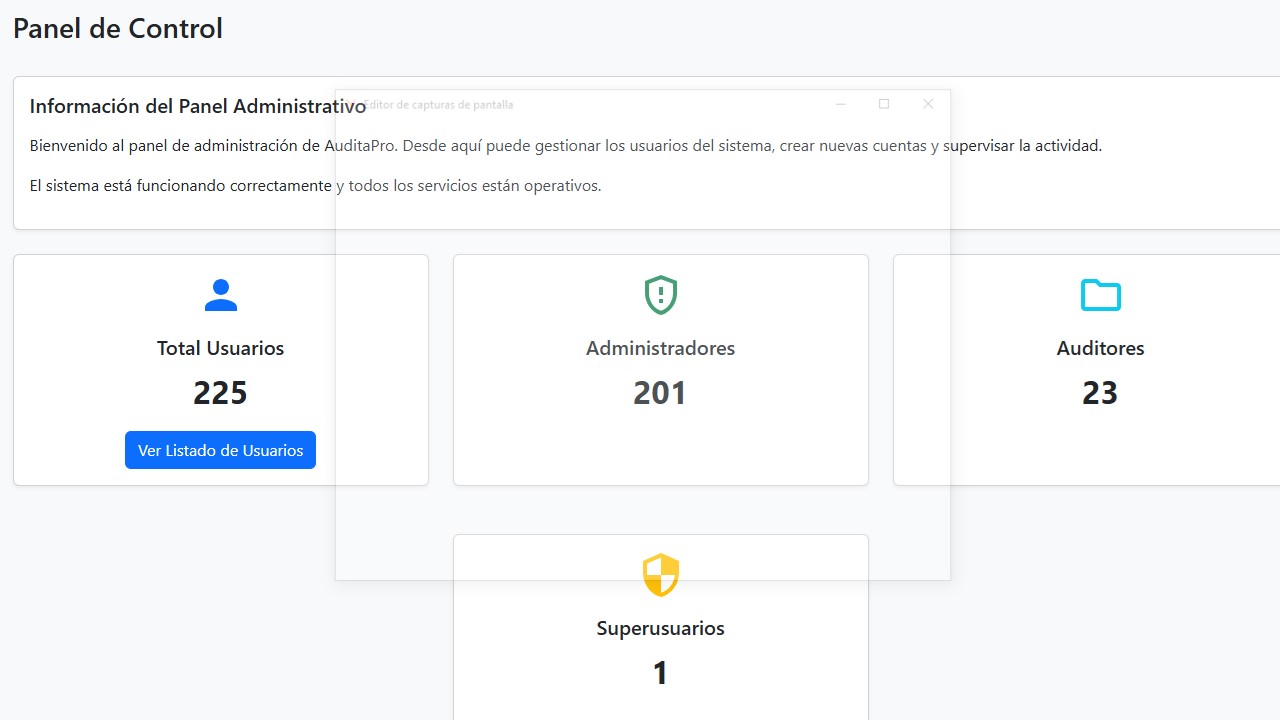Click the 225 total users count
1280x720 pixels.
pos(220,393)
